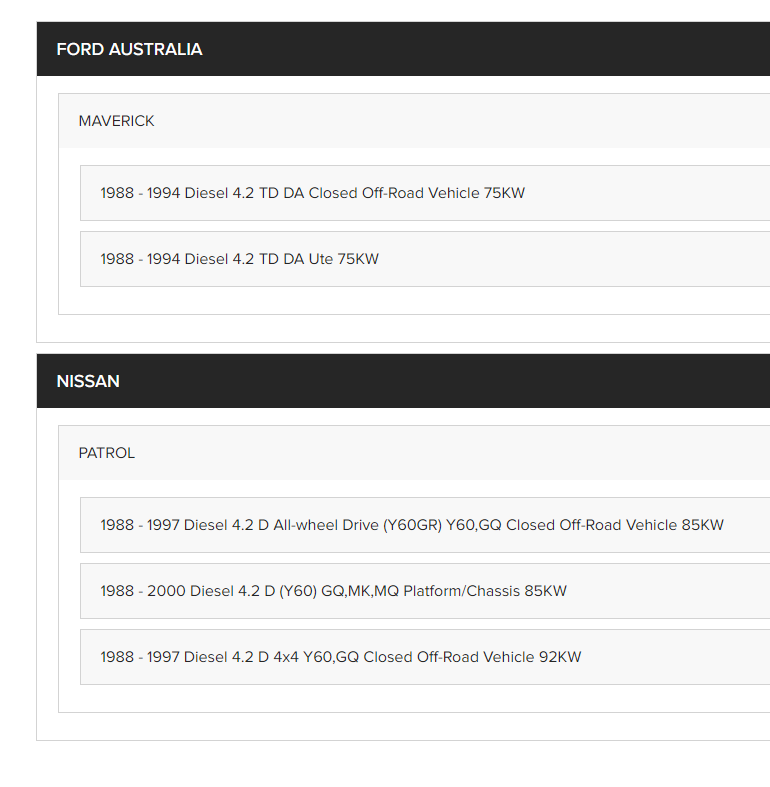
Task: Click the PATROL model label
Action: 107,453
